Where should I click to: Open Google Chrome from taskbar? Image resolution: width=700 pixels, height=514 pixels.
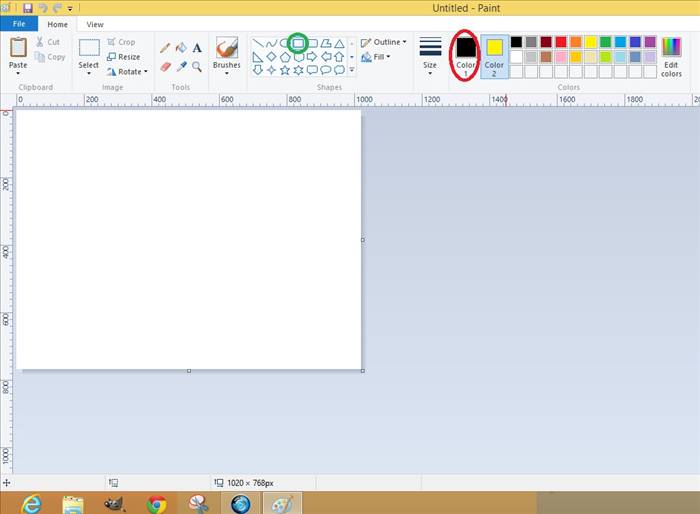point(157,505)
